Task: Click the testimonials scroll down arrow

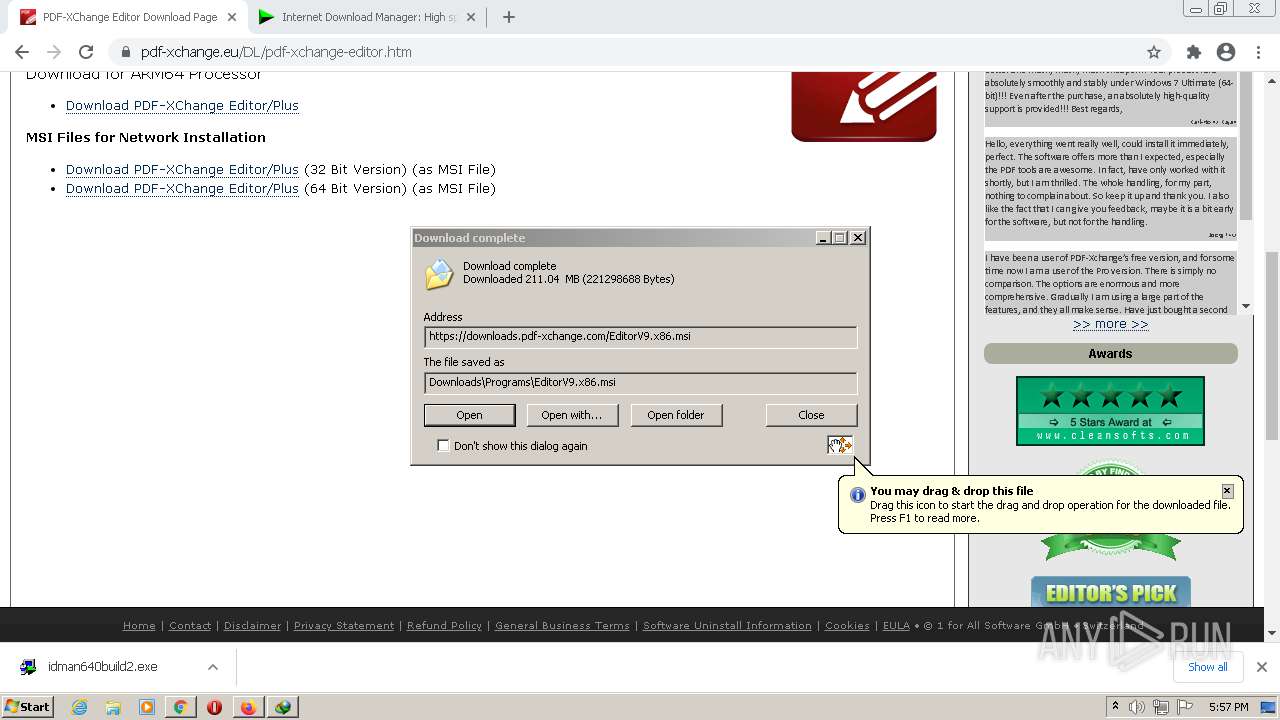Action: [1246, 306]
